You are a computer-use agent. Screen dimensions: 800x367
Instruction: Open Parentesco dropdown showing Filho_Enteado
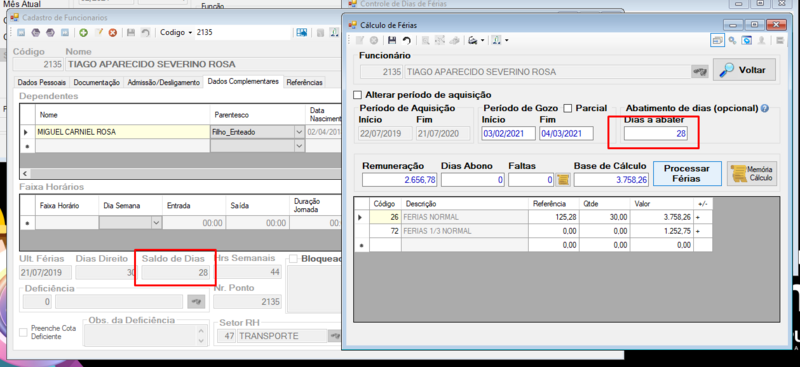pyautogui.click(x=299, y=132)
